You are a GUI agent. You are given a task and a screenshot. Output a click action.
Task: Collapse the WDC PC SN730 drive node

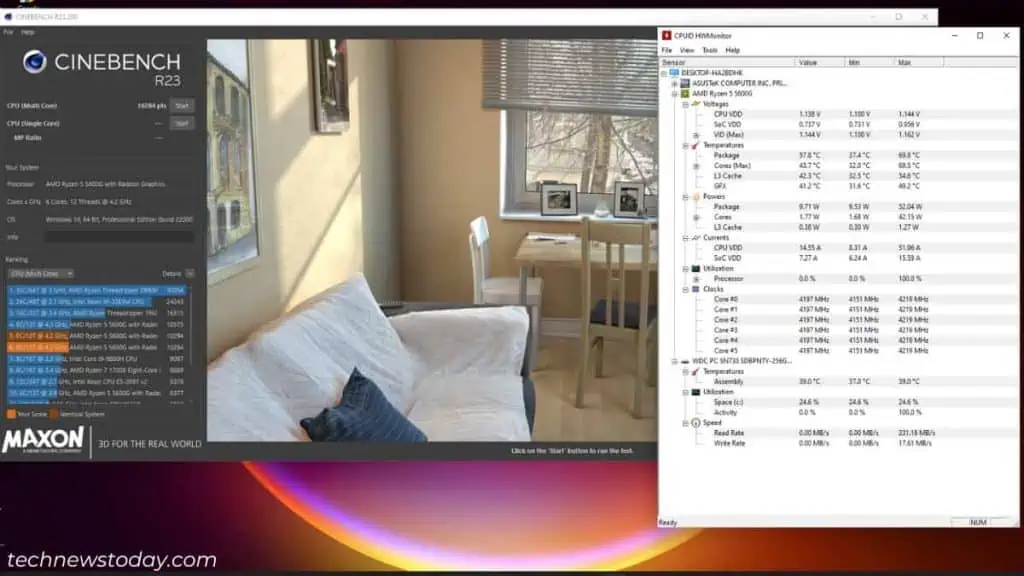[x=675, y=361]
